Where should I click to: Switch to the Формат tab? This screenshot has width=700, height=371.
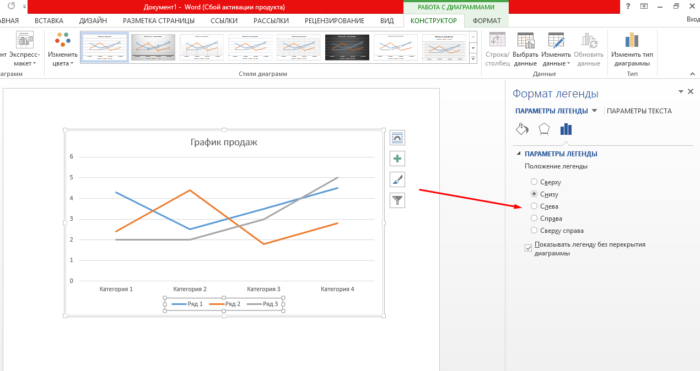point(487,21)
